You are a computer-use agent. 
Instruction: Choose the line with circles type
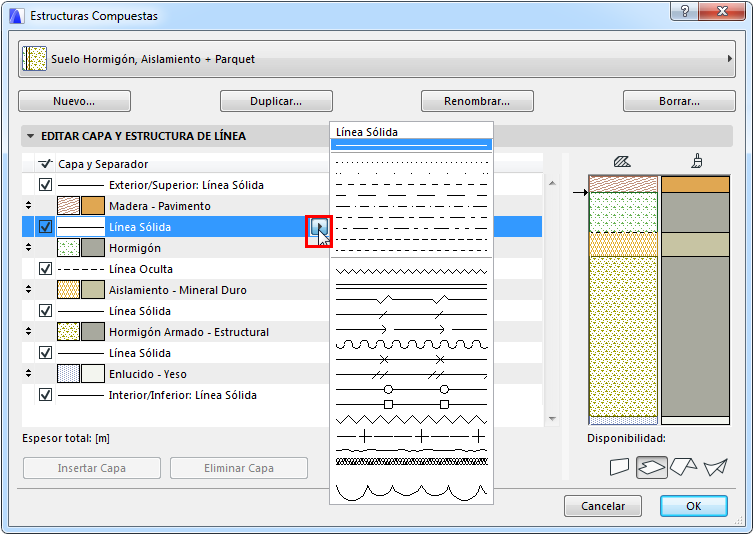pyautogui.click(x=411, y=389)
